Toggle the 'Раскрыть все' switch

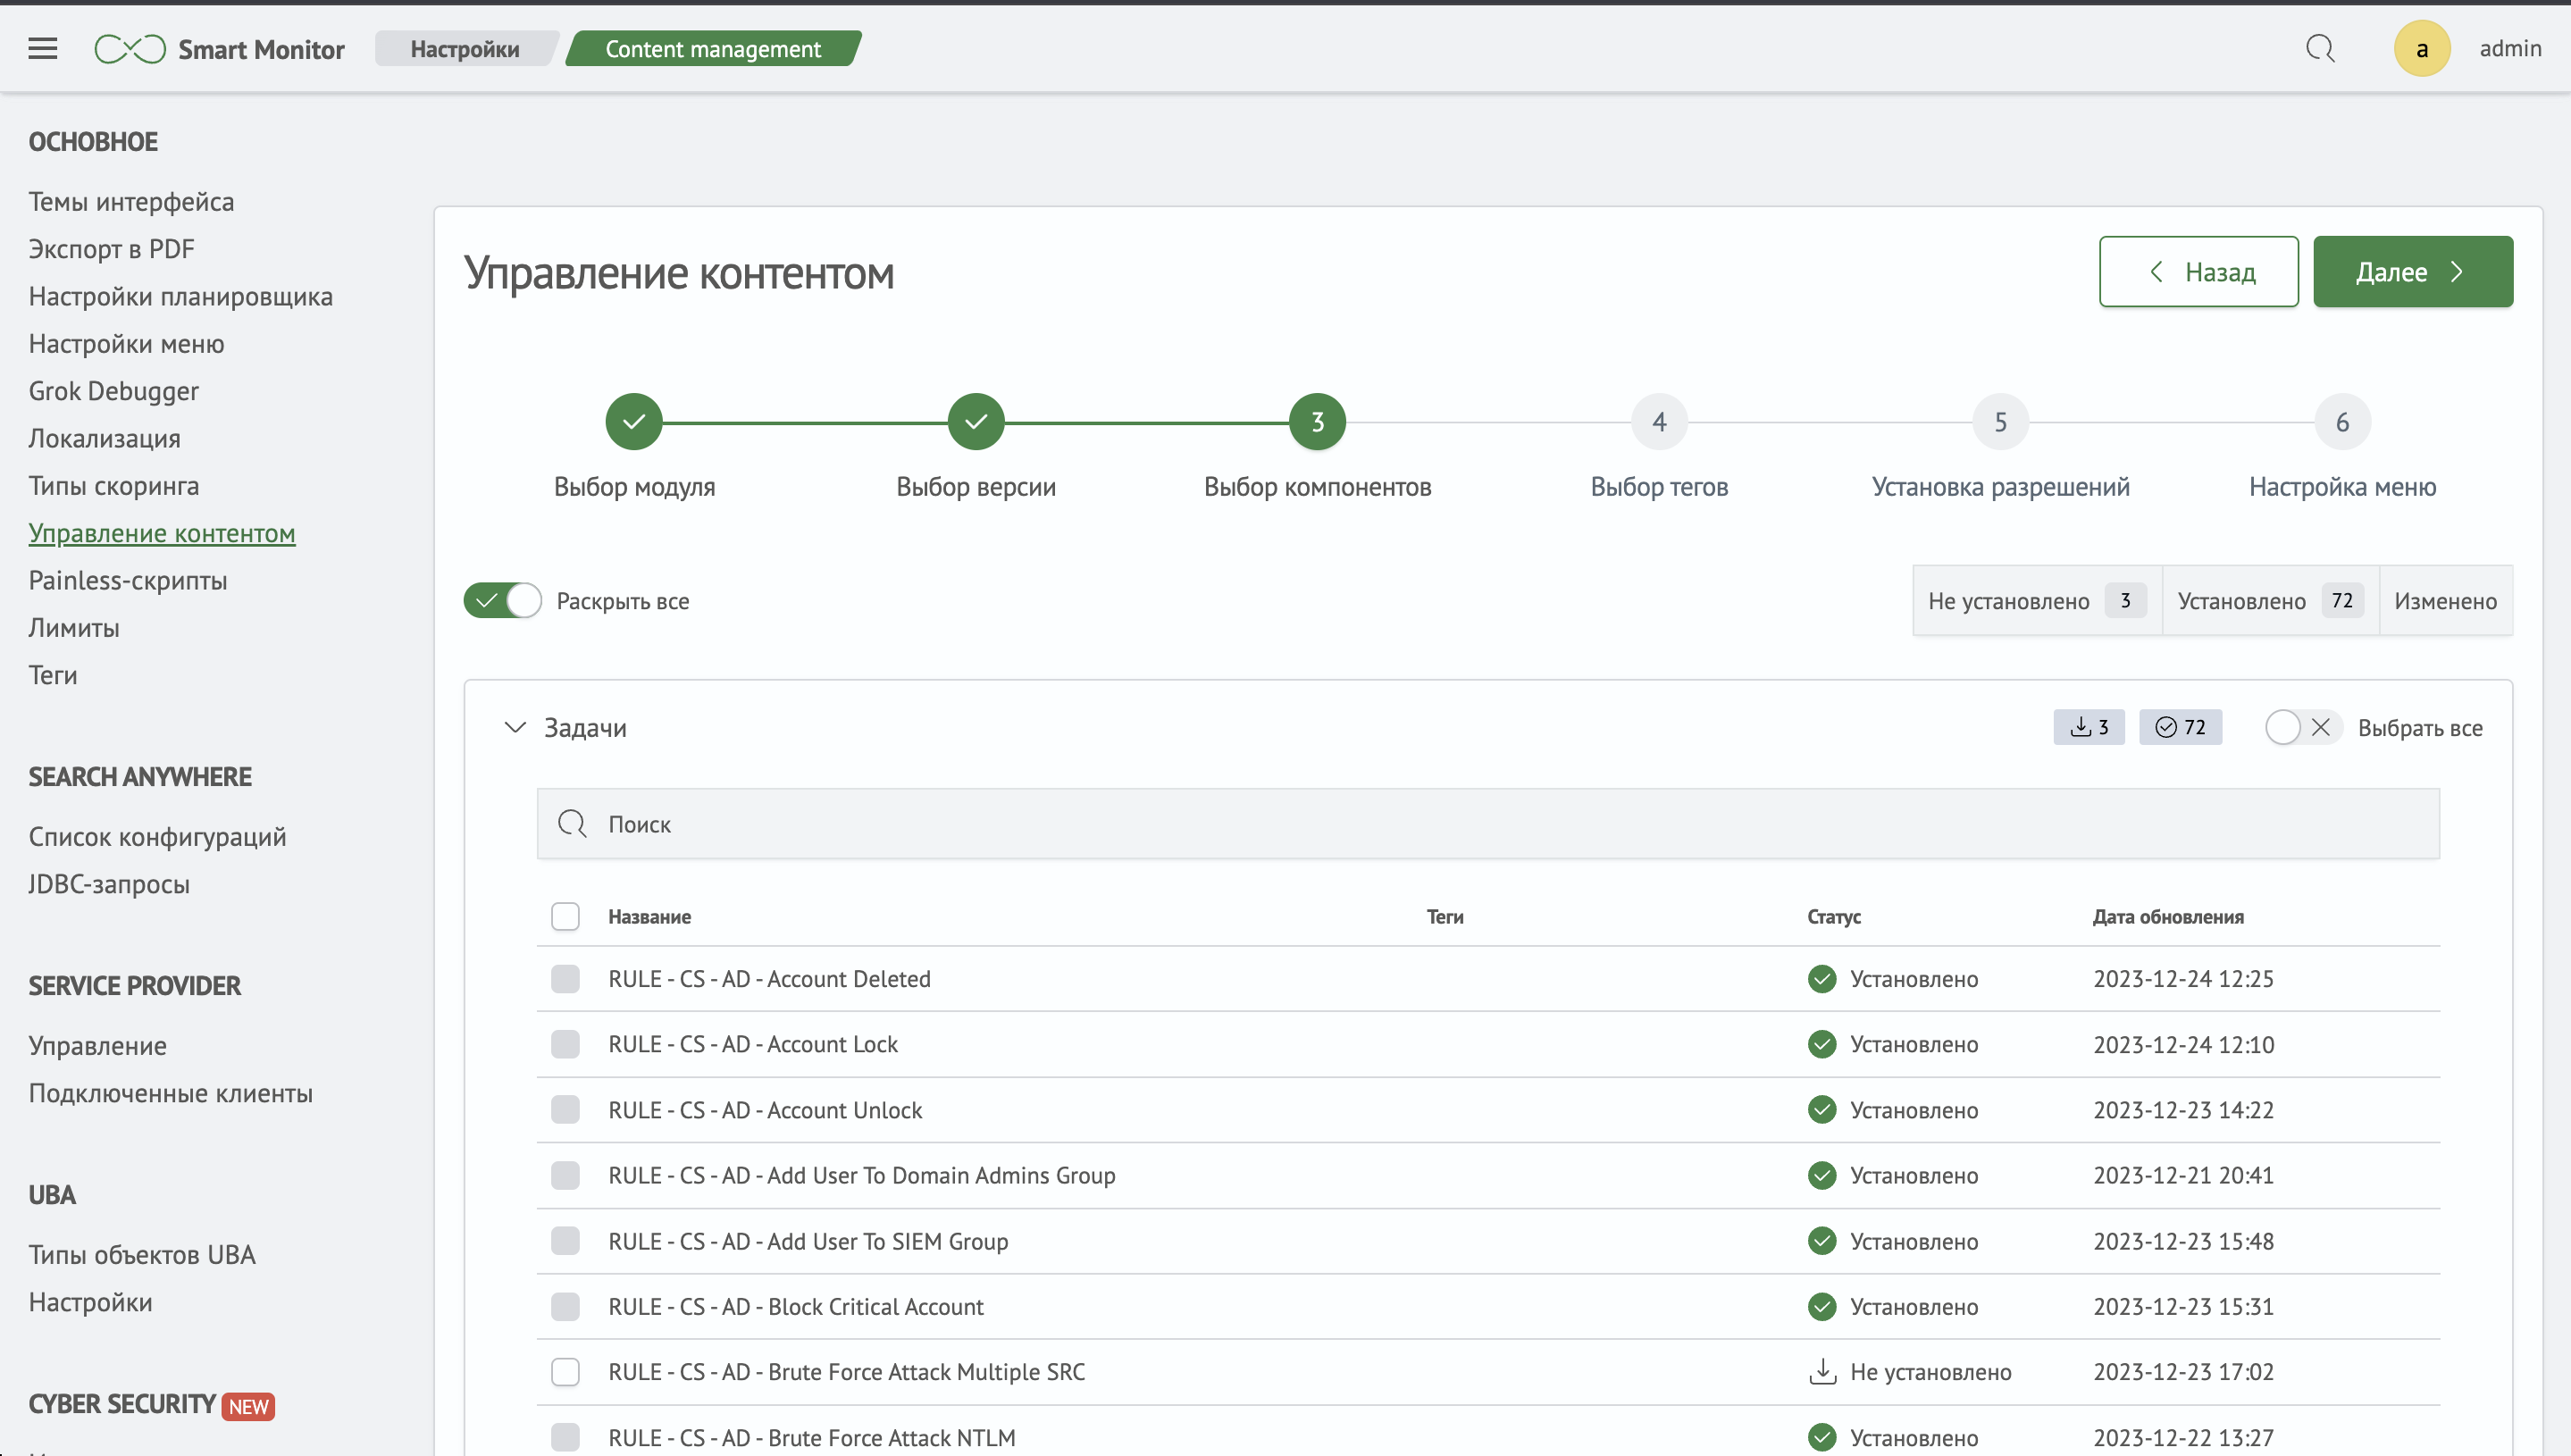point(502,600)
